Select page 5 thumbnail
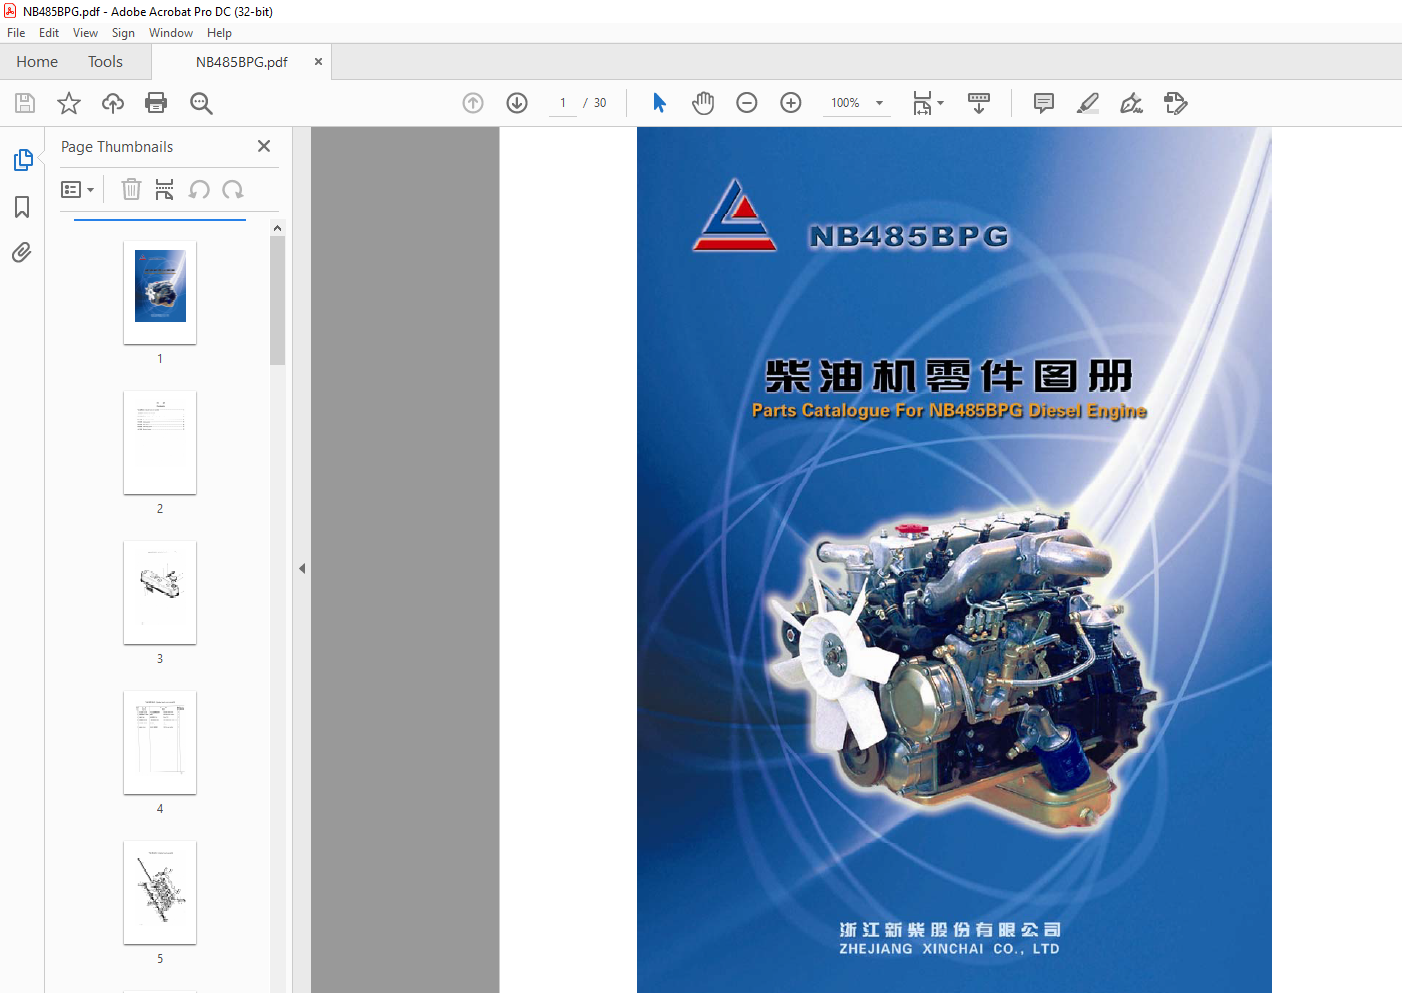 (160, 893)
